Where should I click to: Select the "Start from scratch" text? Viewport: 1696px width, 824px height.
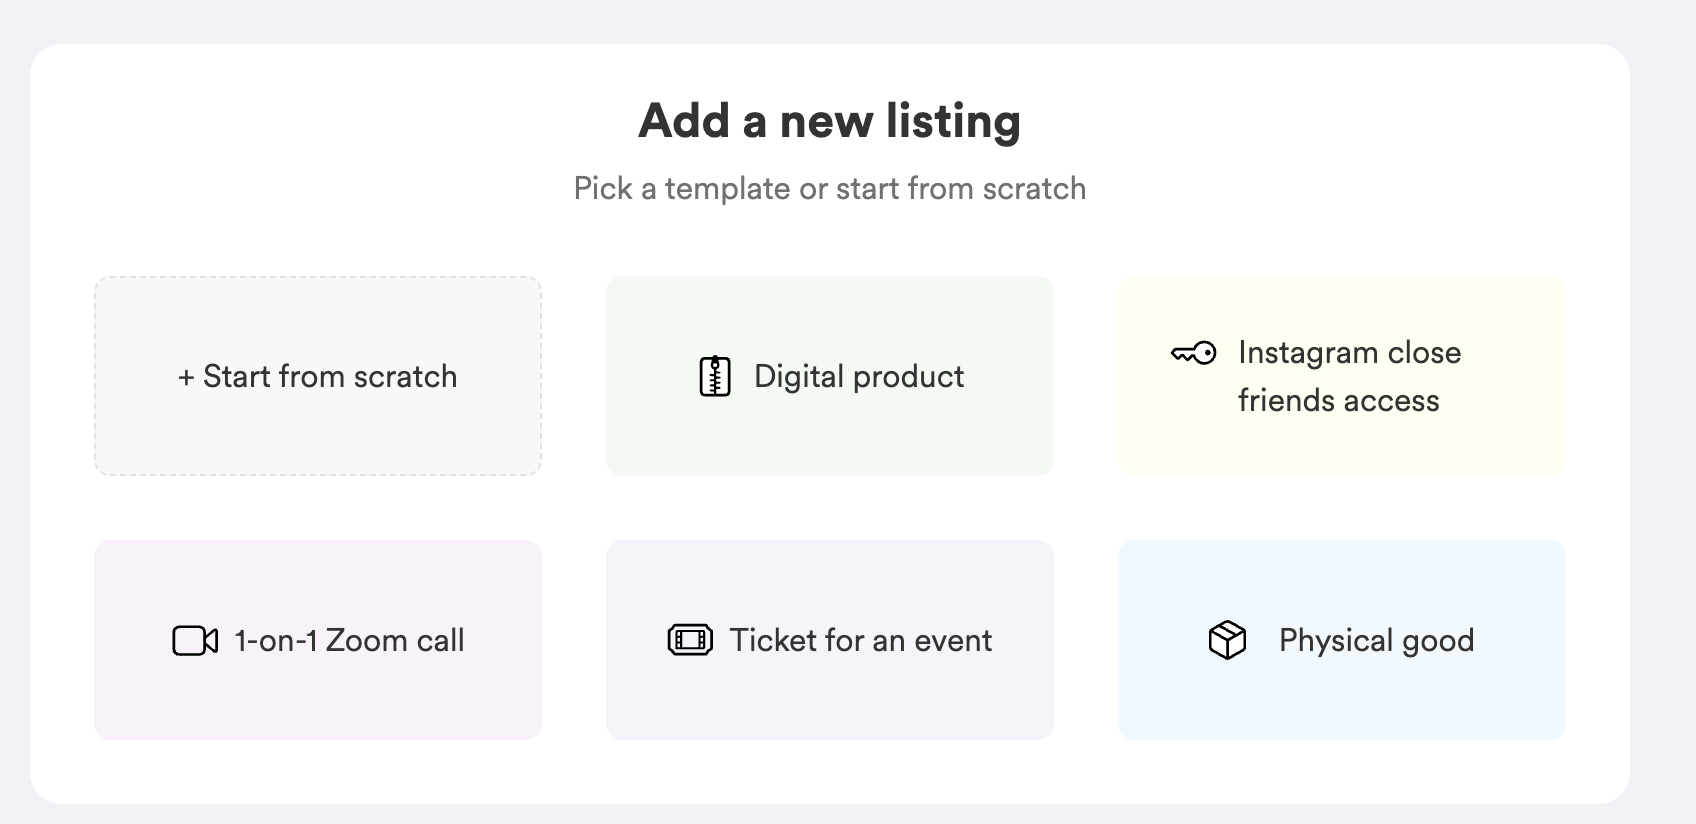click(x=330, y=377)
